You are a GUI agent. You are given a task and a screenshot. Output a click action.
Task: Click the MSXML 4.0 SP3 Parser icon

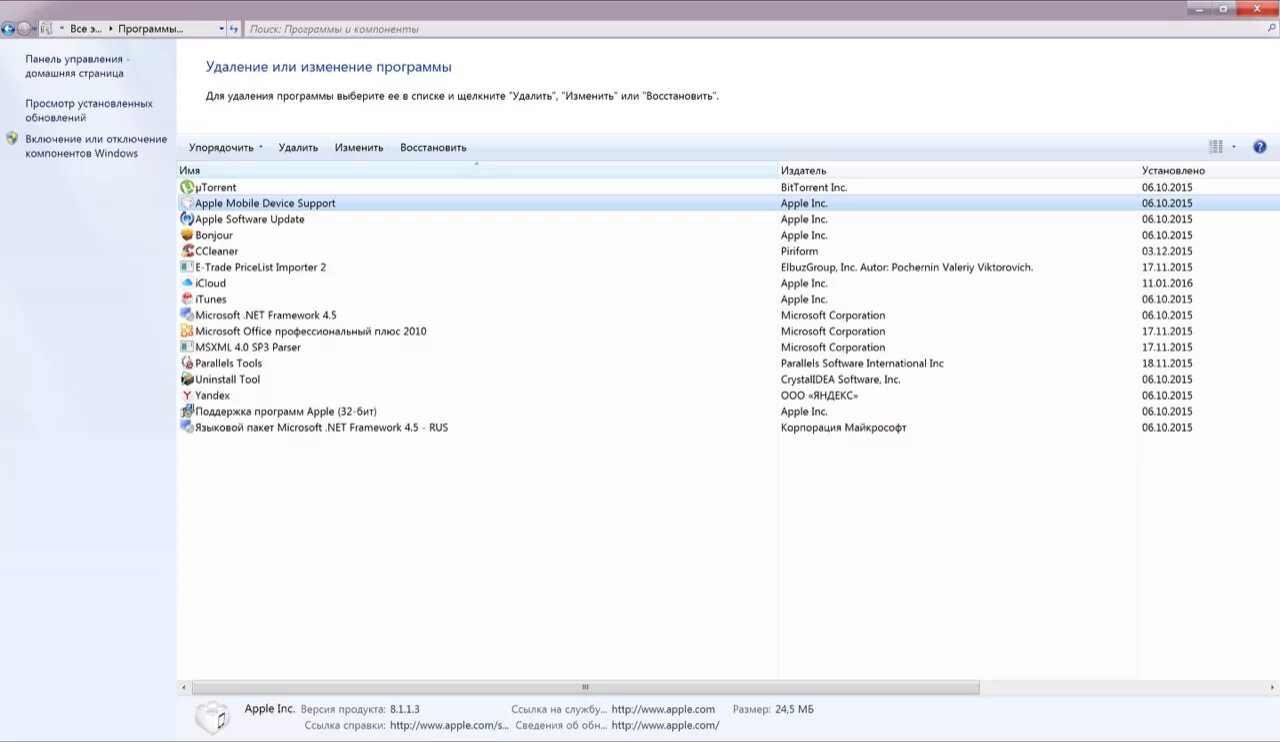pos(187,347)
